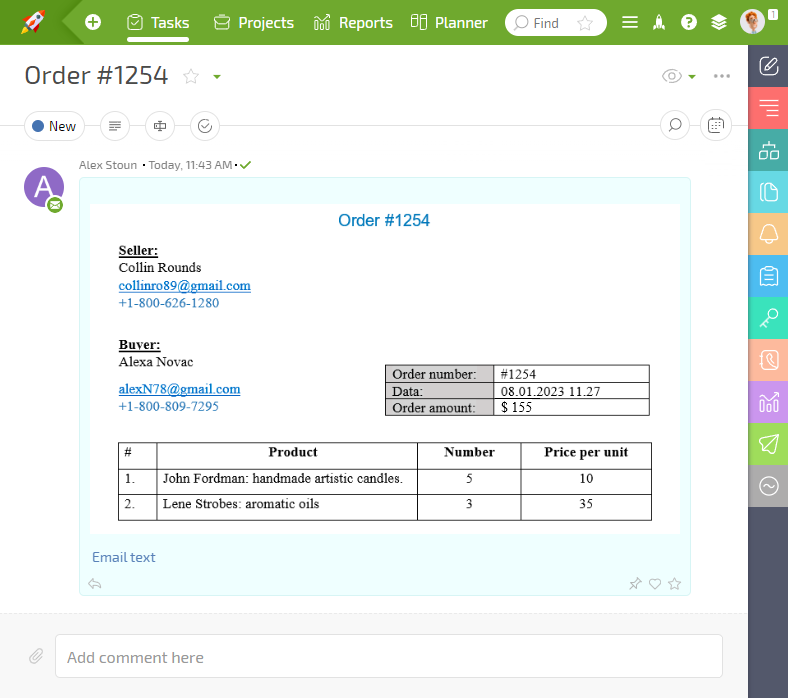Star the comment with star icon
This screenshot has height=698, width=788.
pos(674,583)
